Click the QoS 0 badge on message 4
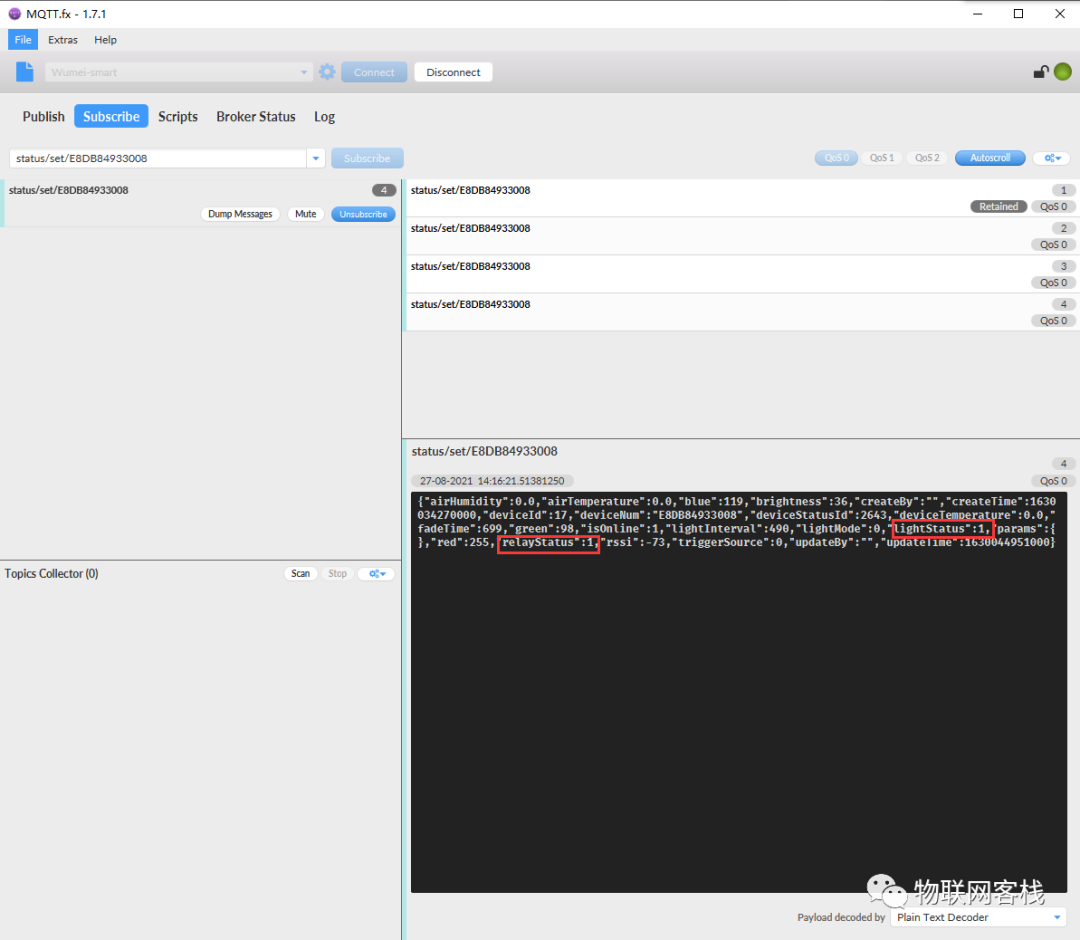The width and height of the screenshot is (1080, 940). click(1053, 320)
